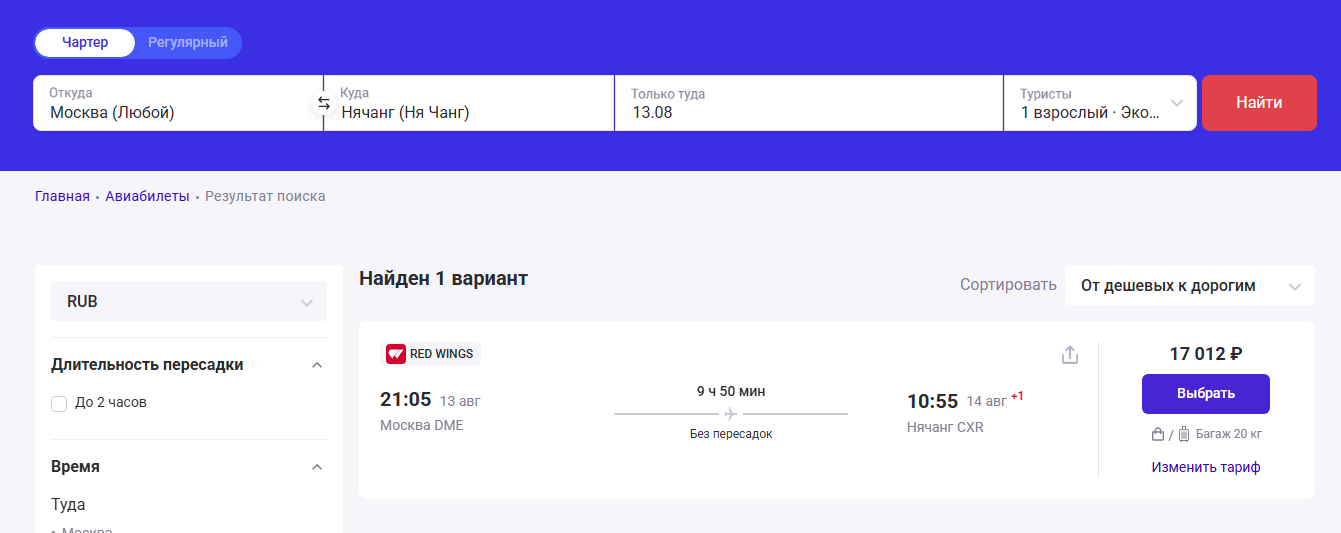
Task: Open the RUB currency dropdown
Action: pos(189,301)
